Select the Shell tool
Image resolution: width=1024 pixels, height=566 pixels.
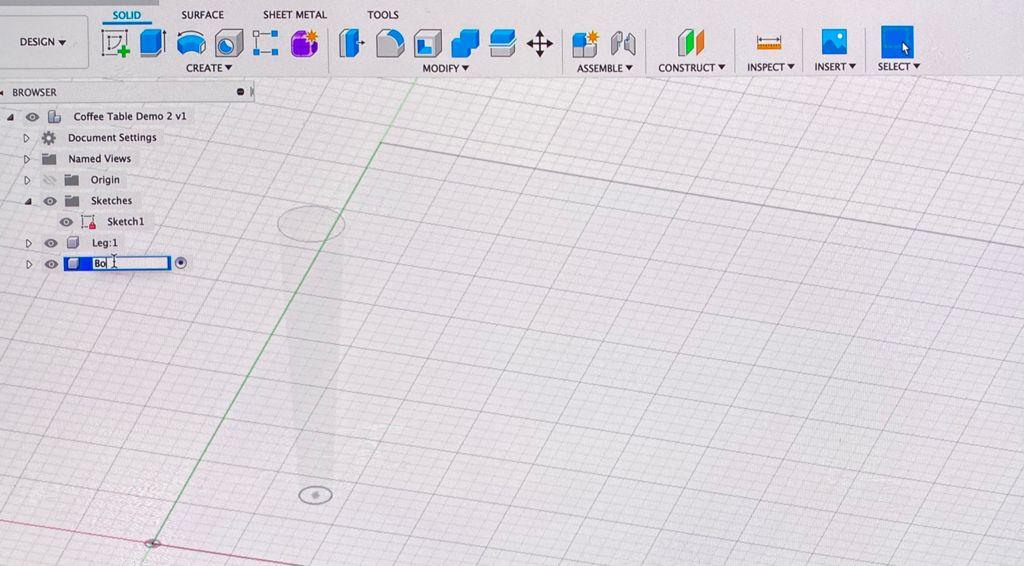click(428, 44)
